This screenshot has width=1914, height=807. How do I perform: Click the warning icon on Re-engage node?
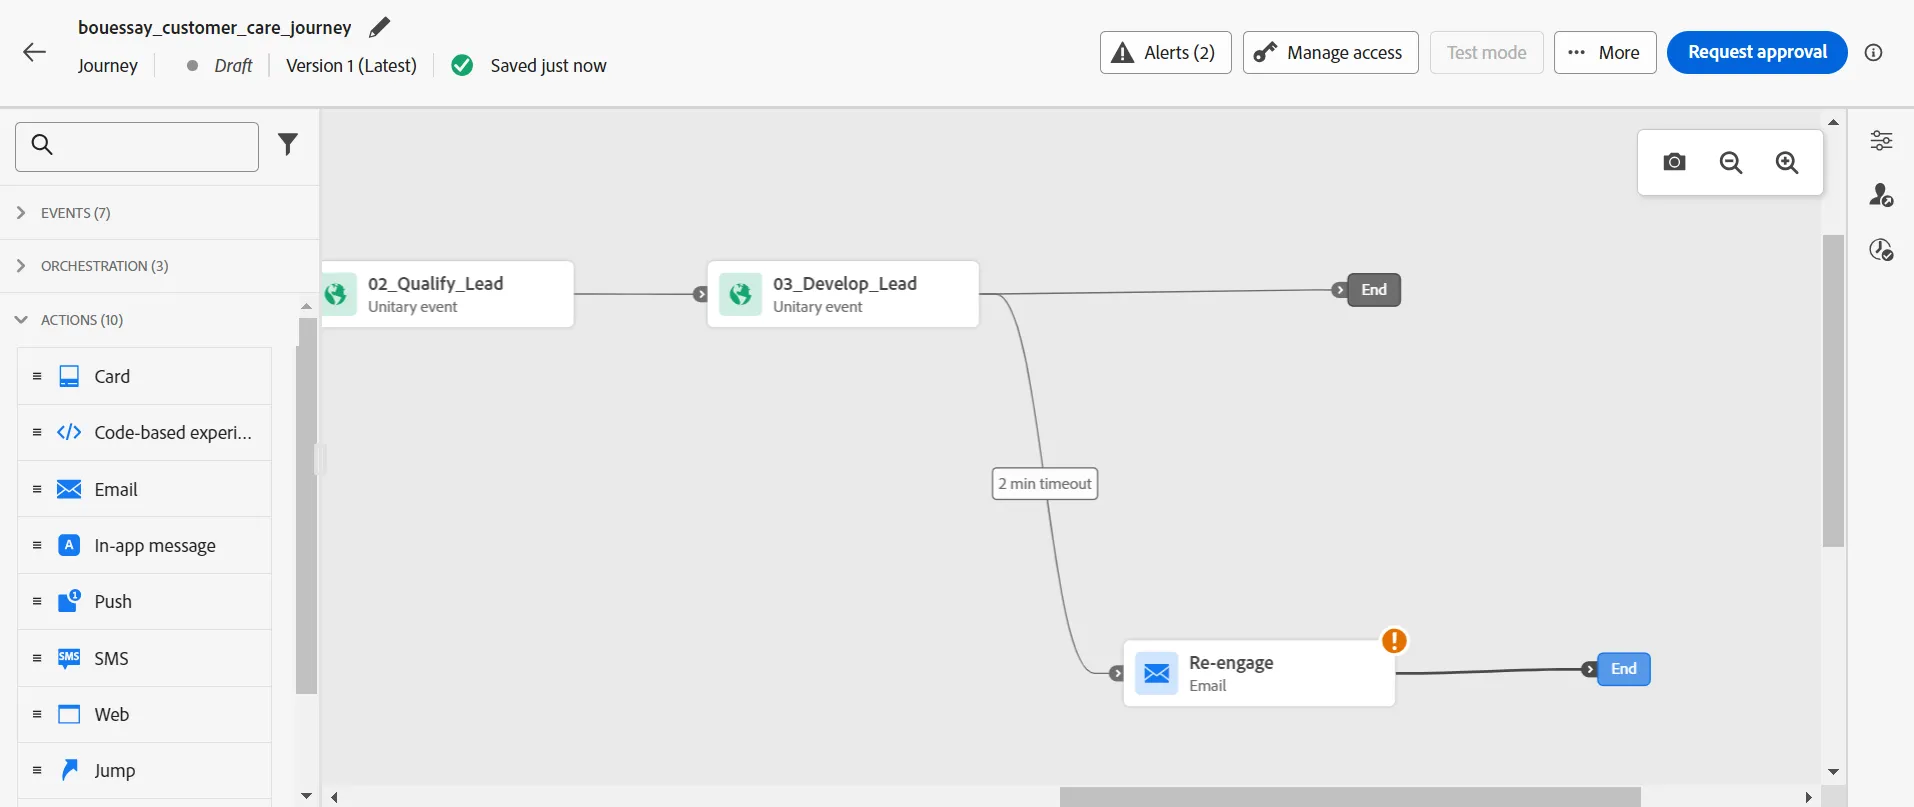(1394, 640)
